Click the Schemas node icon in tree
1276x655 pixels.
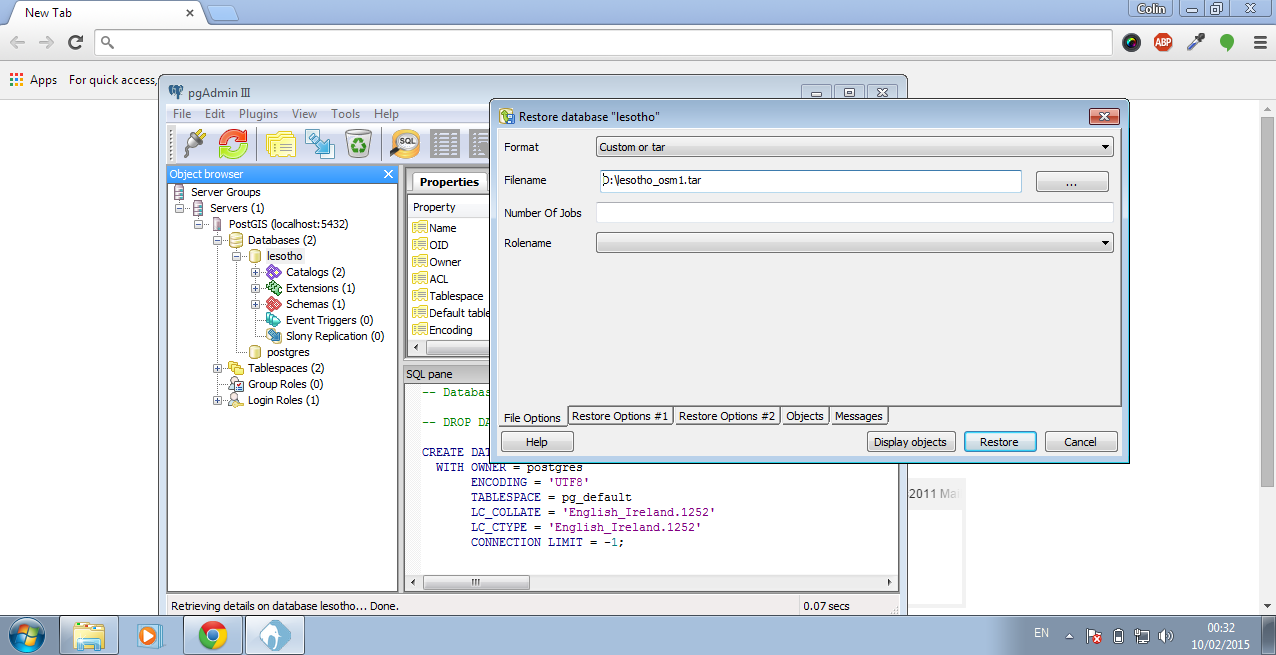[274, 304]
